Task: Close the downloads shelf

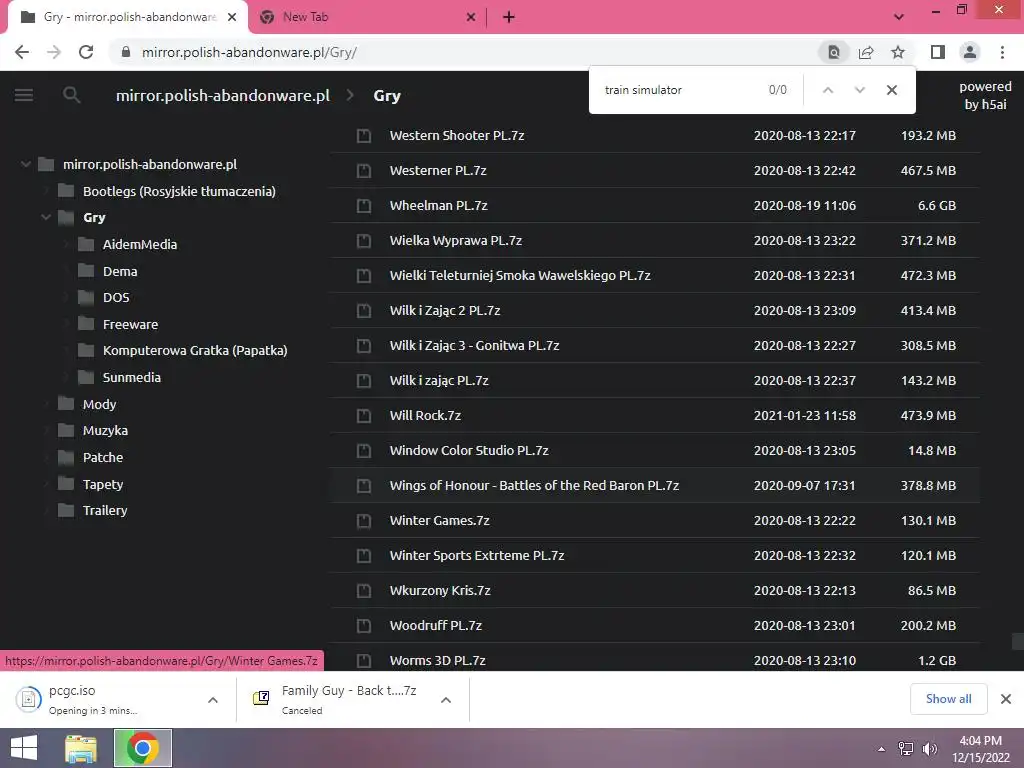Action: click(x=1006, y=699)
